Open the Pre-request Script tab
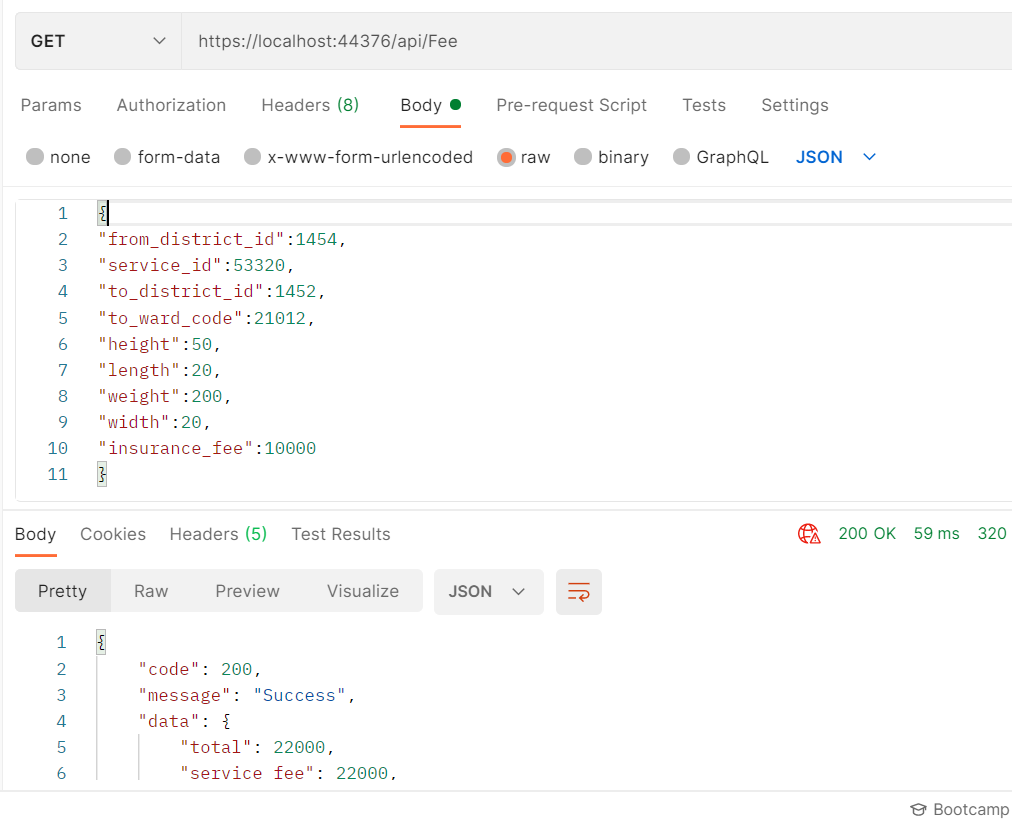 point(571,105)
